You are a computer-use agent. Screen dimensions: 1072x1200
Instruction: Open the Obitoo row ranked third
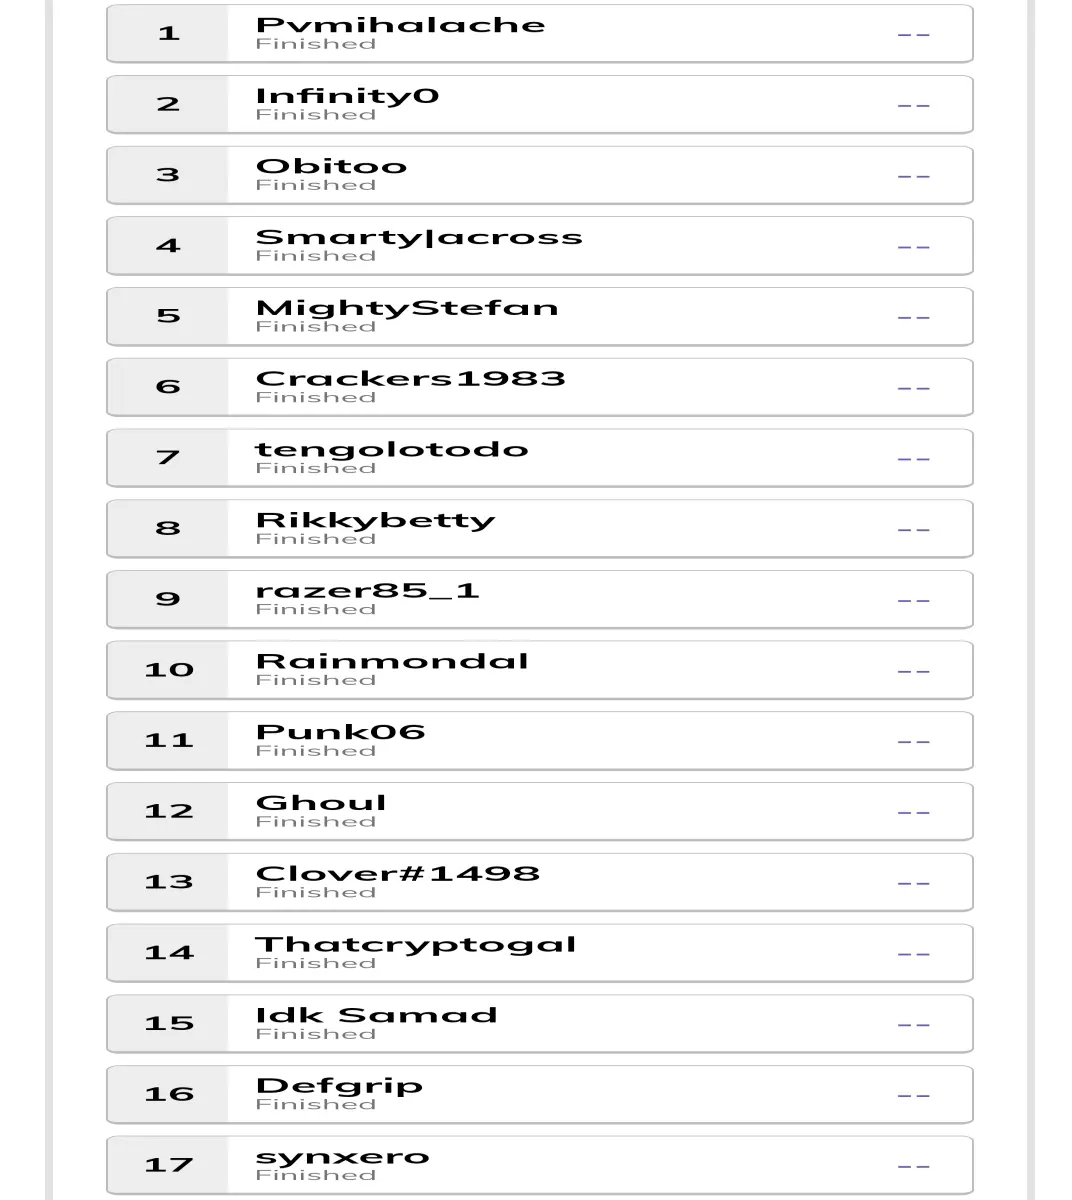click(540, 175)
